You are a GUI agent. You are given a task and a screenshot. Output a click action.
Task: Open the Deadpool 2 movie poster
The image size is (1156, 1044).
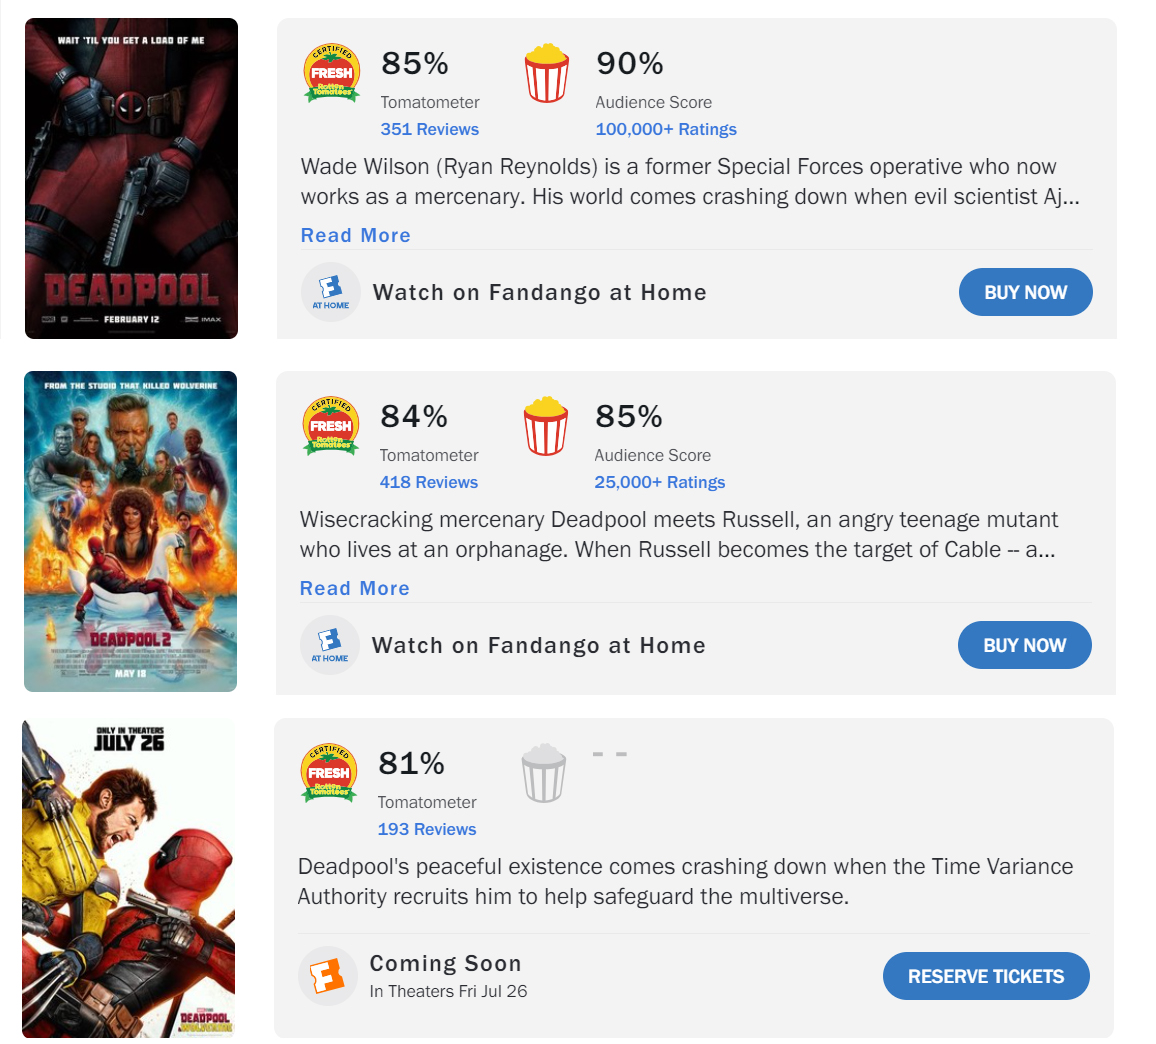pos(131,531)
